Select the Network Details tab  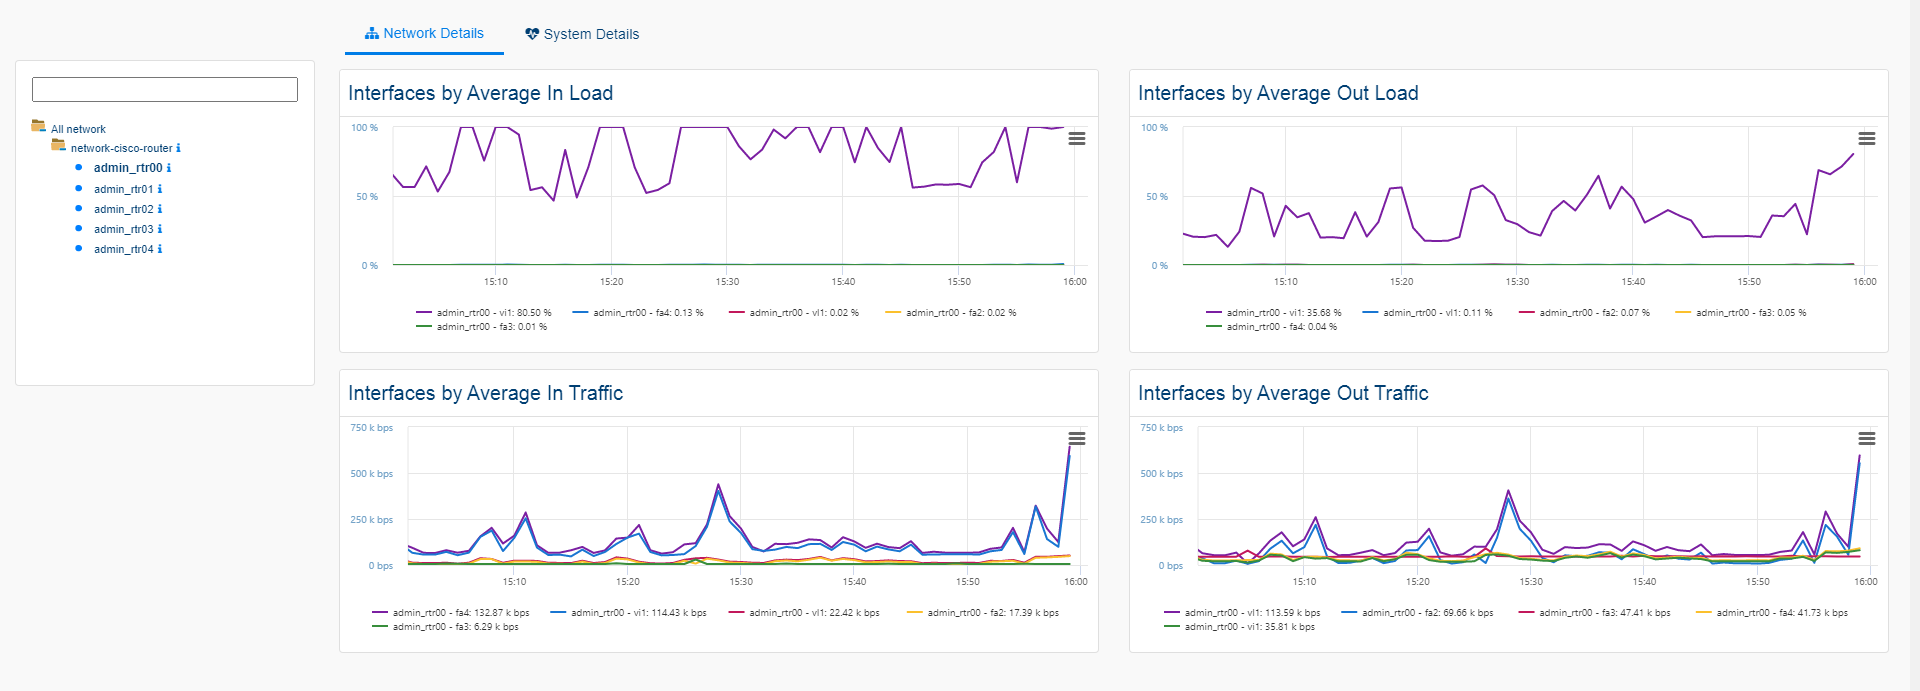click(x=424, y=34)
